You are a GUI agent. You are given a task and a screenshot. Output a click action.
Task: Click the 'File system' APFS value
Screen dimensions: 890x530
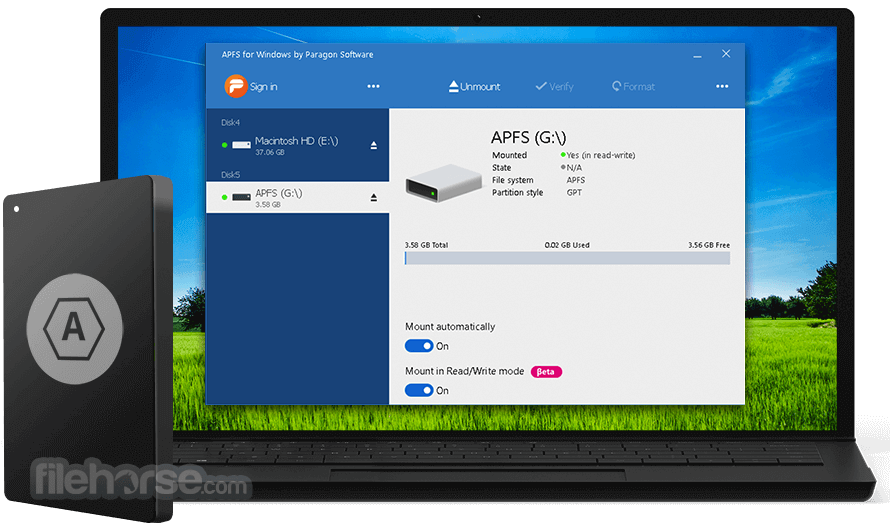pyautogui.click(x=576, y=180)
